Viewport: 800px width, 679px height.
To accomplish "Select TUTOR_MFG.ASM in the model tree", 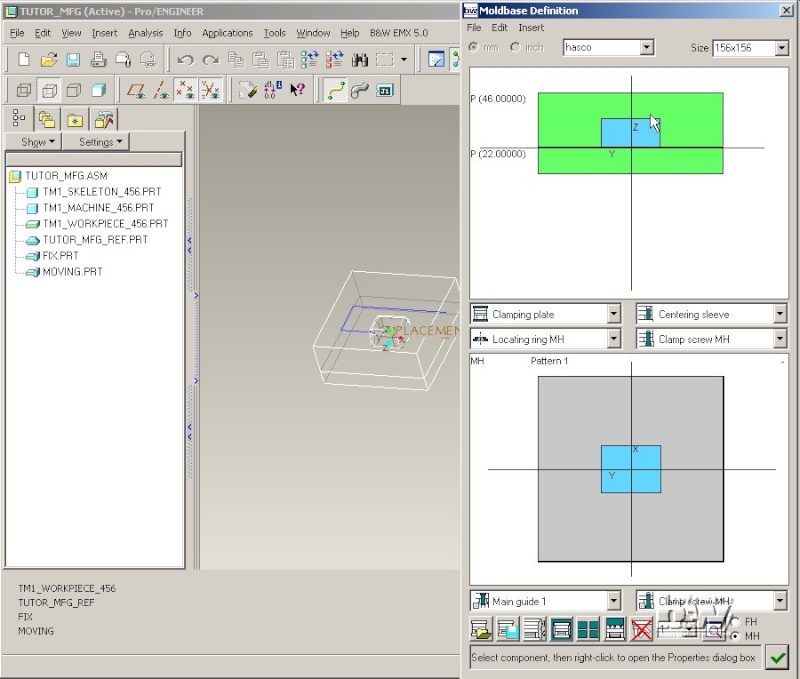I will tap(66, 176).
